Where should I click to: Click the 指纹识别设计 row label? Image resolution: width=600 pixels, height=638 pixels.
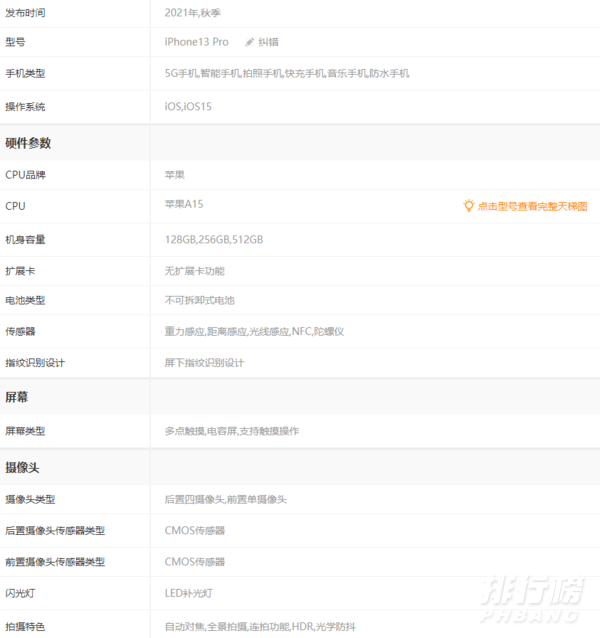tap(35, 363)
